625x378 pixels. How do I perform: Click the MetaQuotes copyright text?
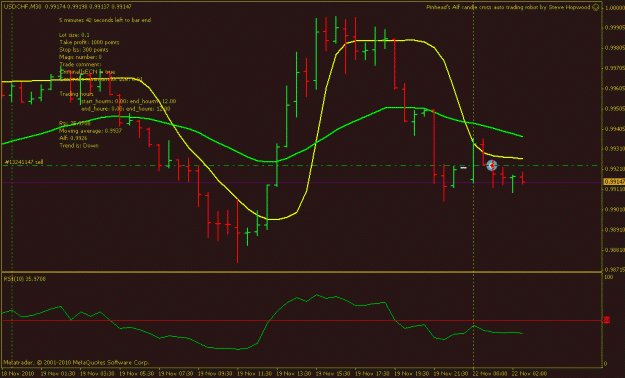tap(76, 362)
